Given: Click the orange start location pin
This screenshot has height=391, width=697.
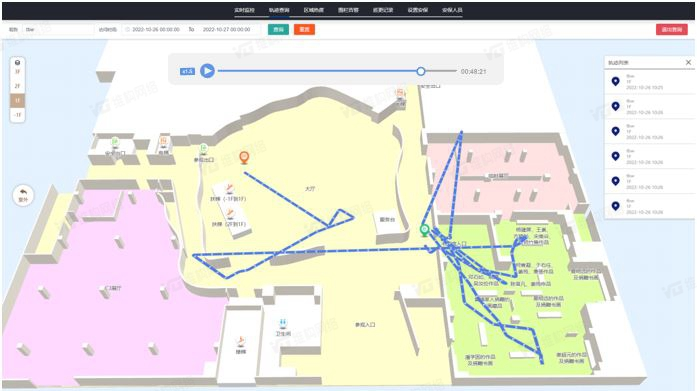Looking at the screenshot, I should pos(244,157).
